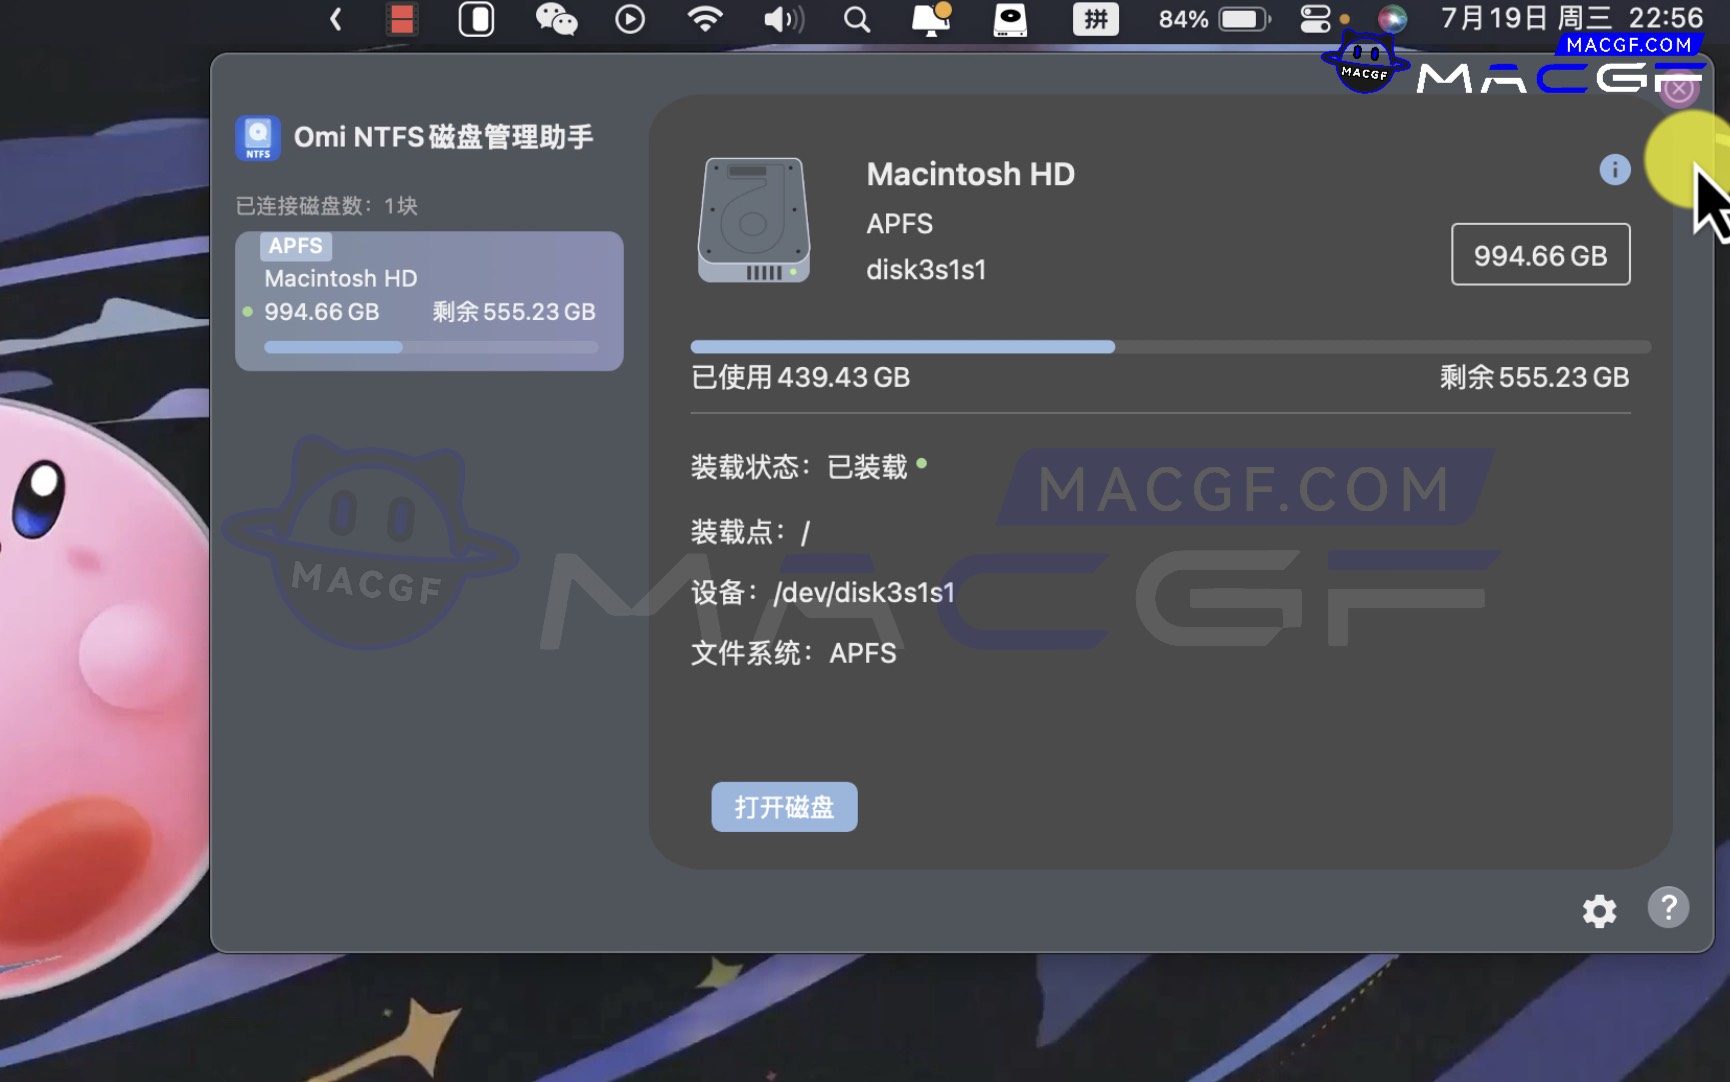The image size is (1730, 1082).
Task: Show disk info with the blue info icon
Action: coord(1614,170)
